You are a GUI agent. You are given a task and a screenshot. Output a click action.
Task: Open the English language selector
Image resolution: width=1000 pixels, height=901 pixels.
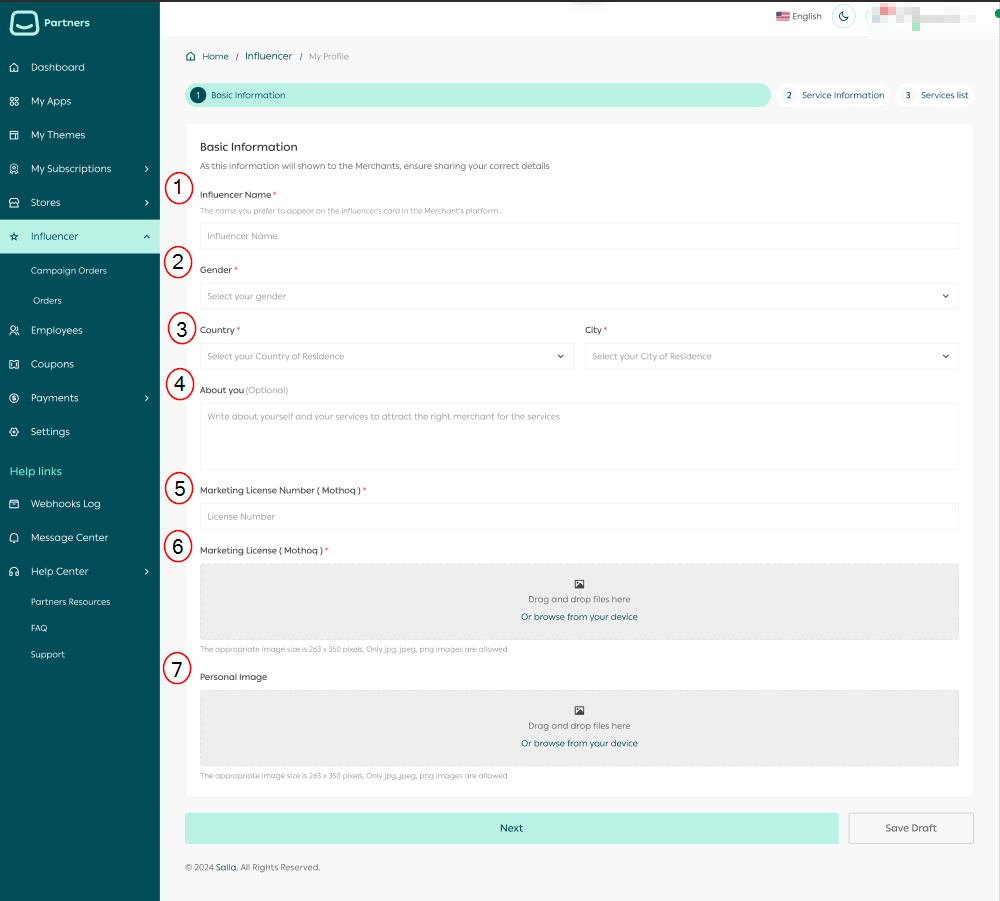pyautogui.click(x=798, y=16)
